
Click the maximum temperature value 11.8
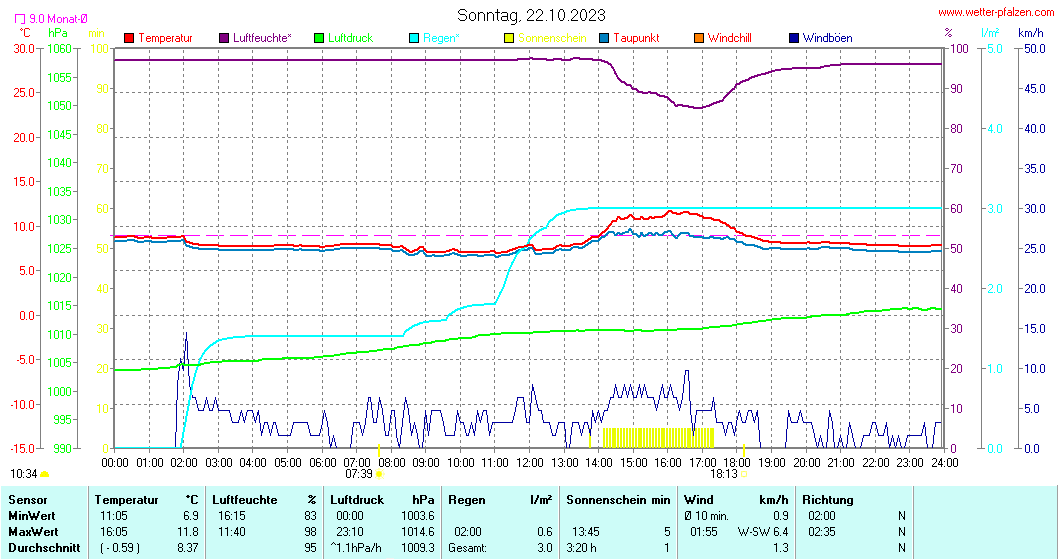(188, 532)
